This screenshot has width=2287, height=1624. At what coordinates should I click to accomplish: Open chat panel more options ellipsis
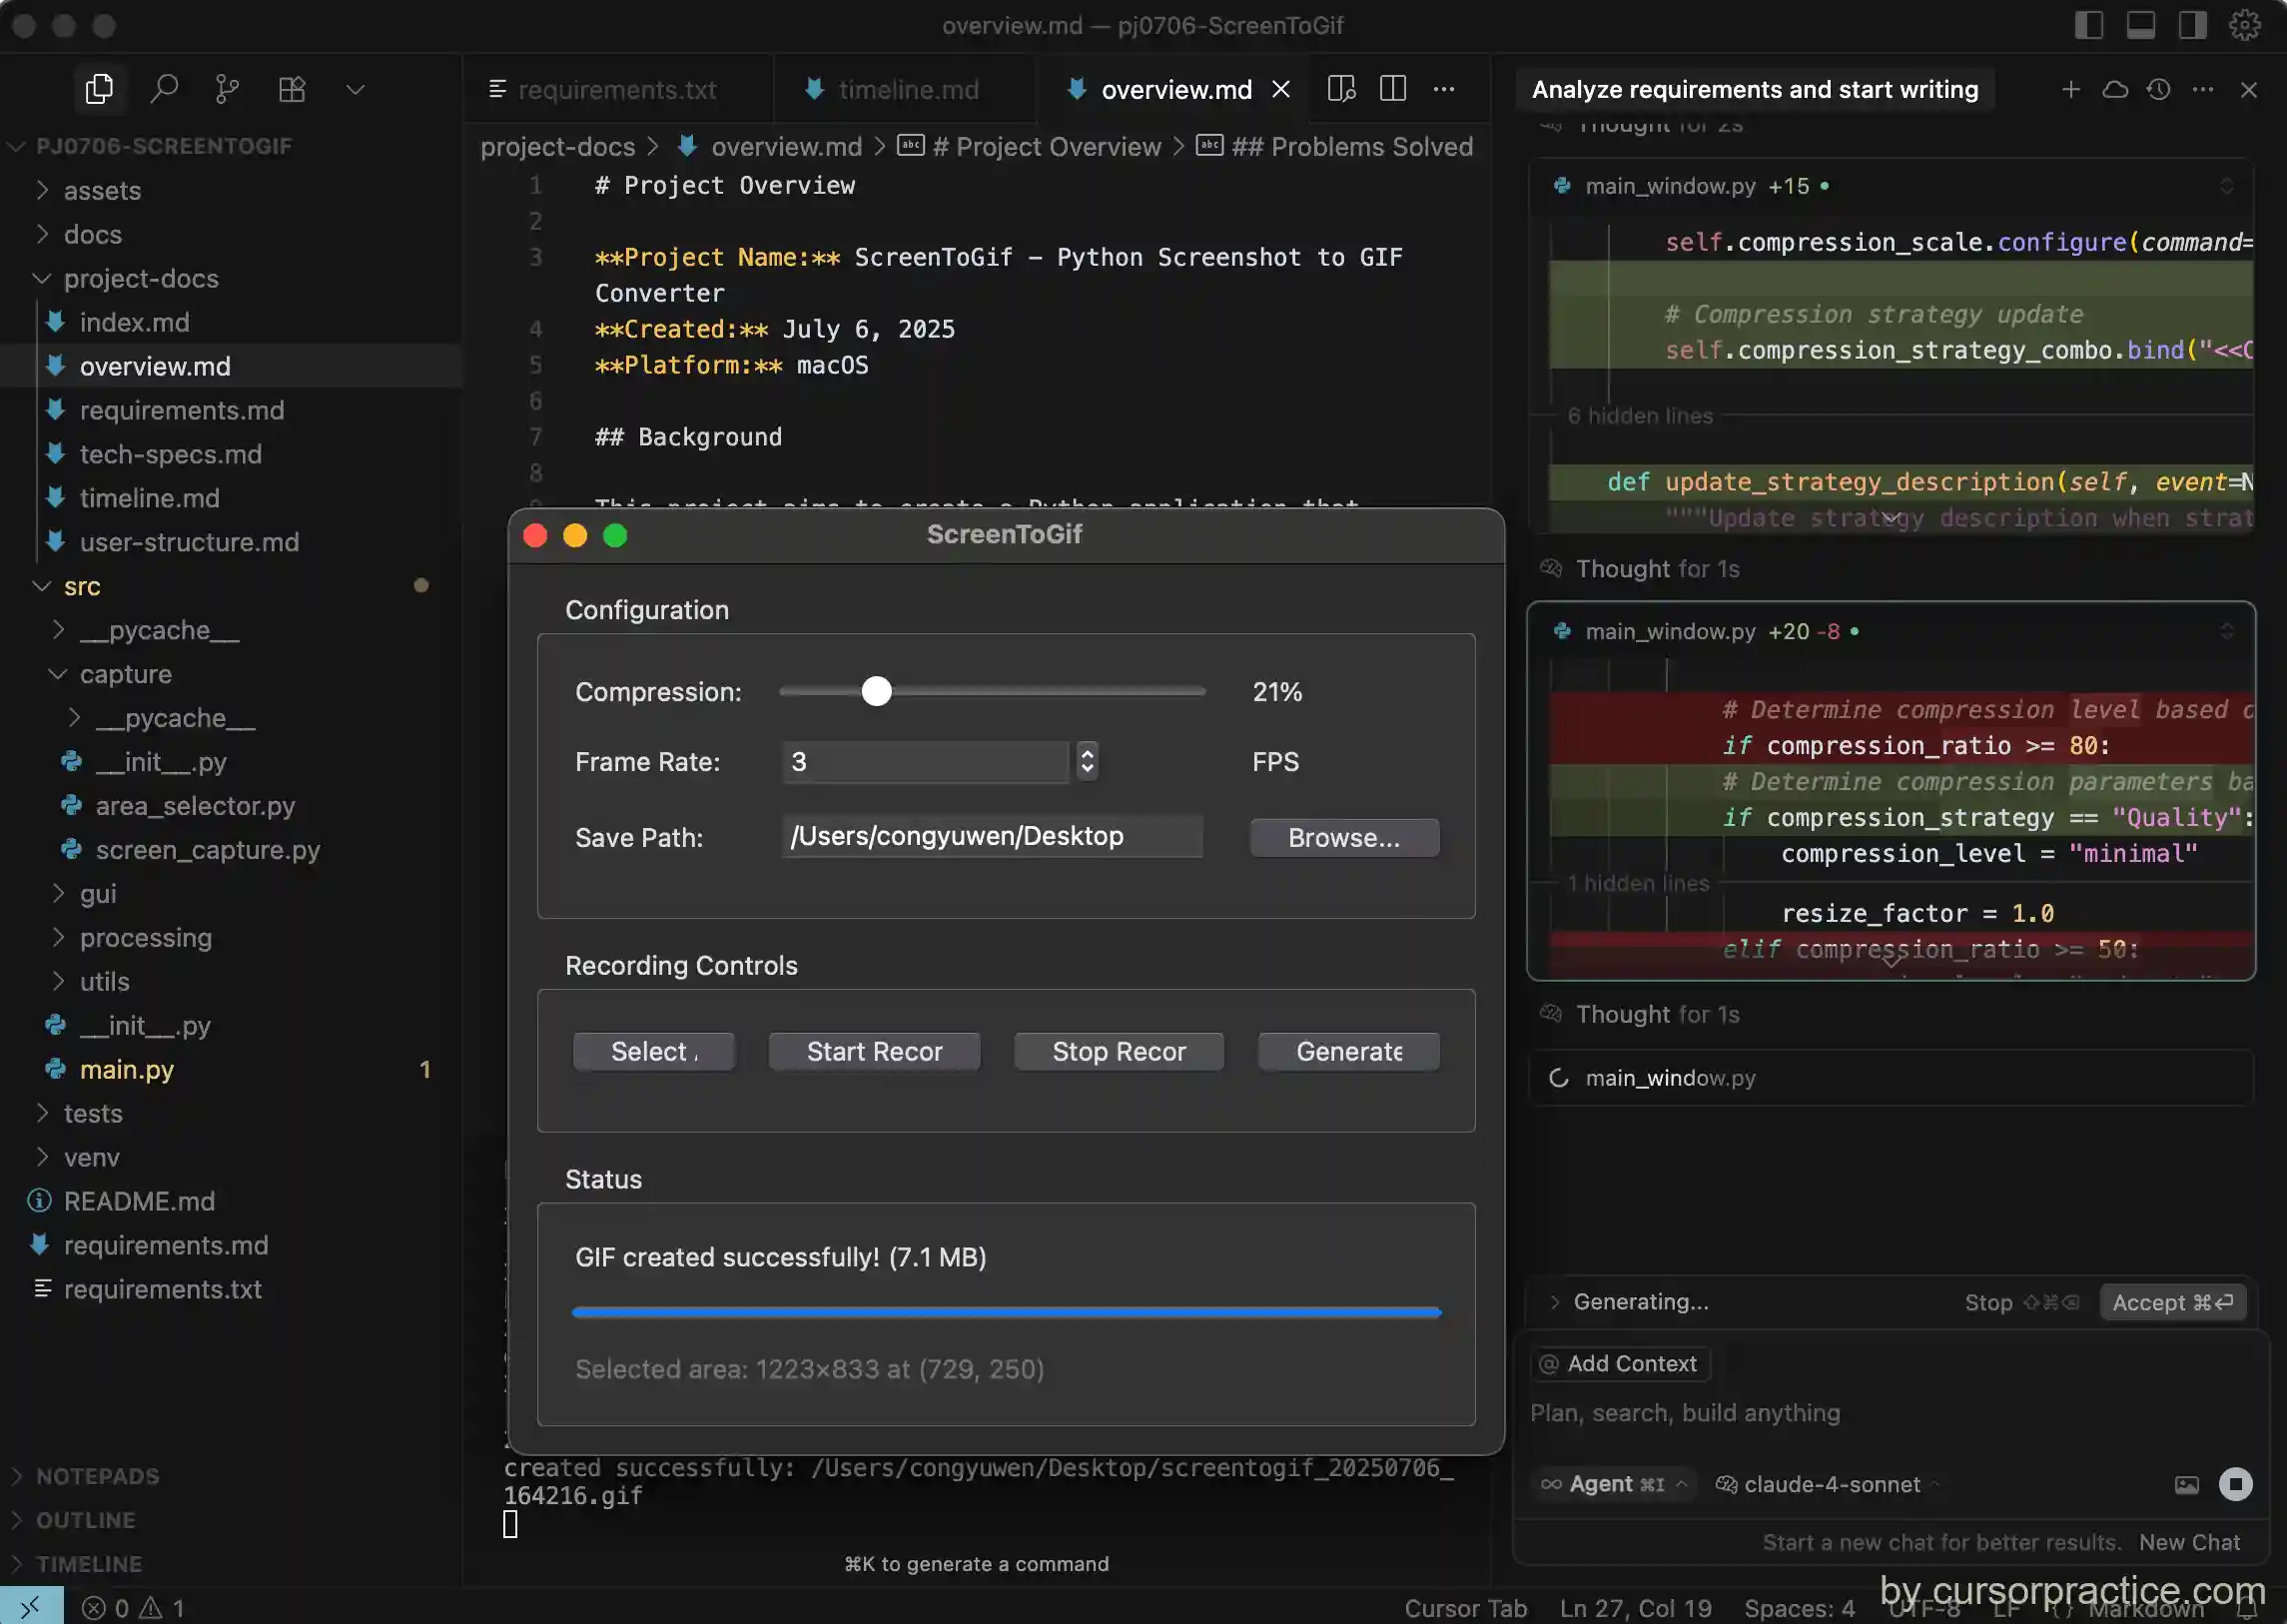[x=2203, y=89]
